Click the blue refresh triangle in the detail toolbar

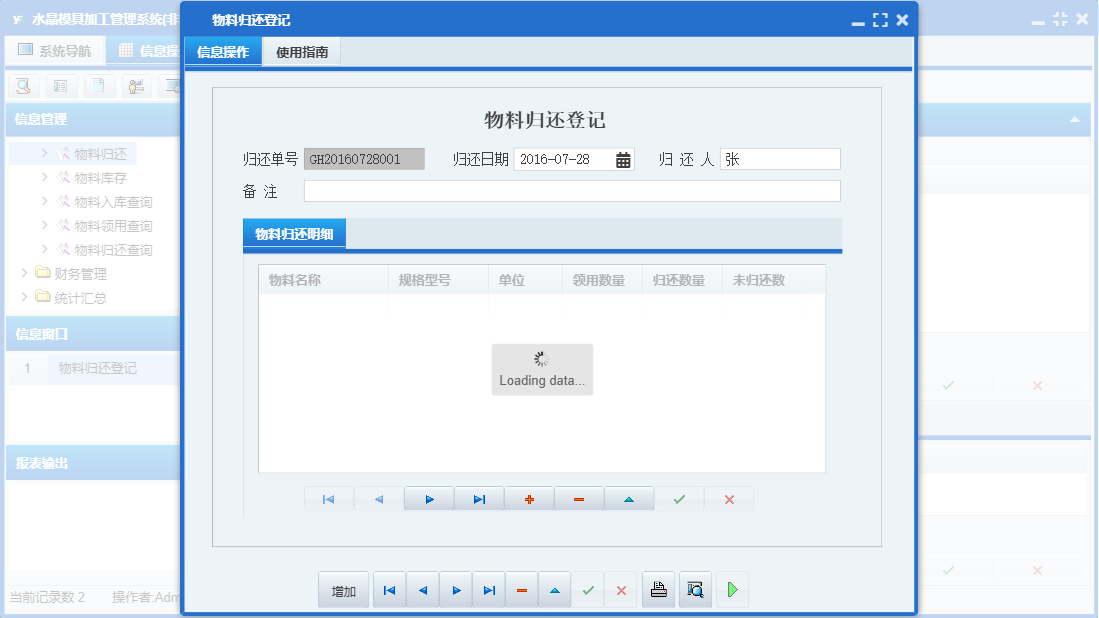point(629,498)
